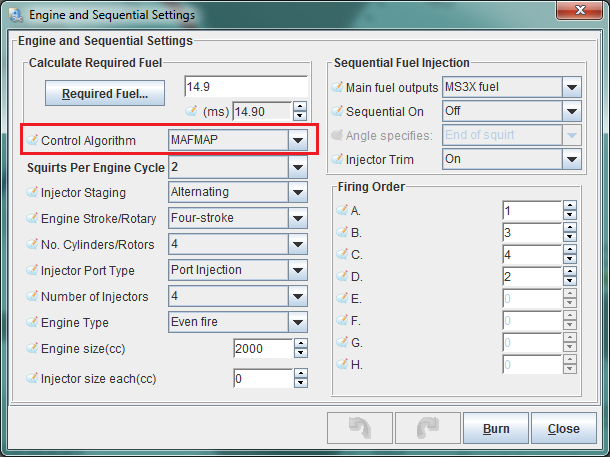Click the pencil icon next to Engine Stroke/Rotary
The width and height of the screenshot is (610, 457).
coord(33,218)
